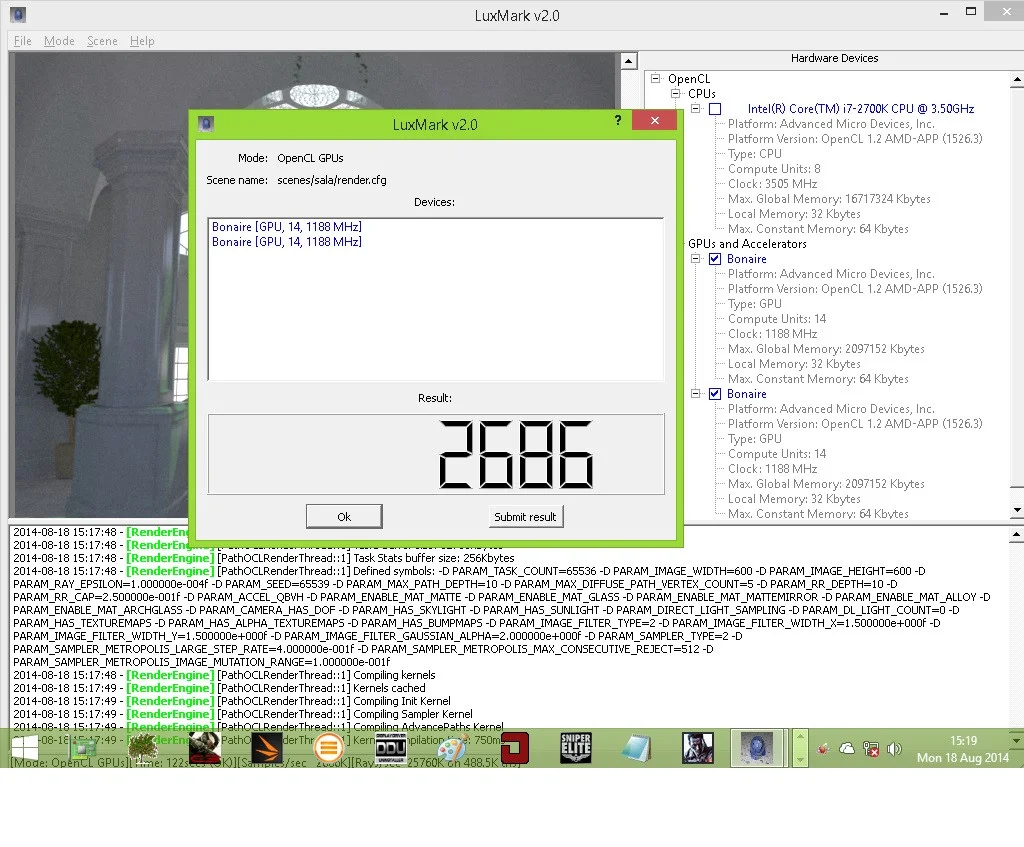1024x847 pixels.
Task: Click Ok in the result dialog
Action: (344, 517)
